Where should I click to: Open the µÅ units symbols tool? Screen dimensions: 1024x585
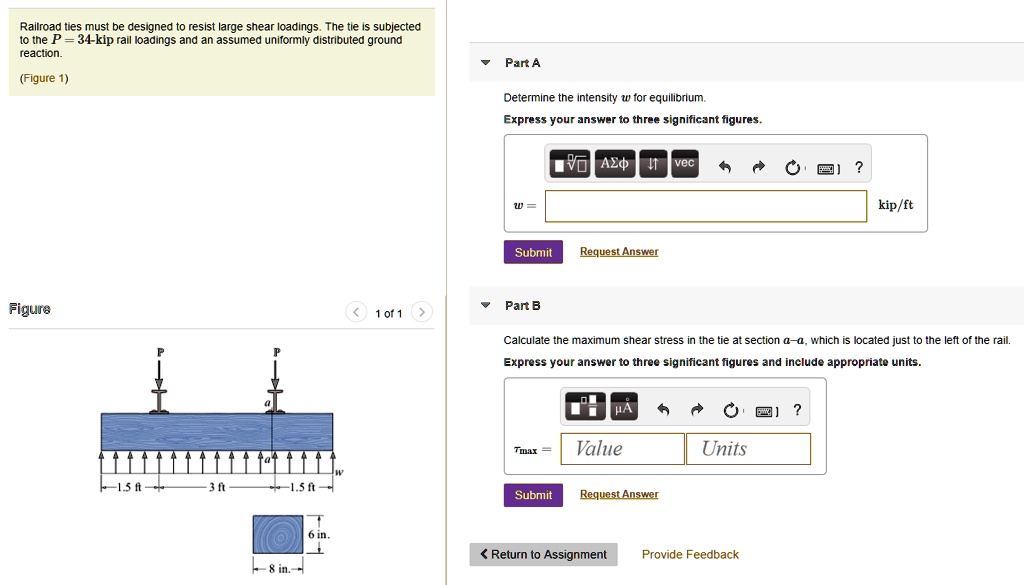pyautogui.click(x=624, y=407)
